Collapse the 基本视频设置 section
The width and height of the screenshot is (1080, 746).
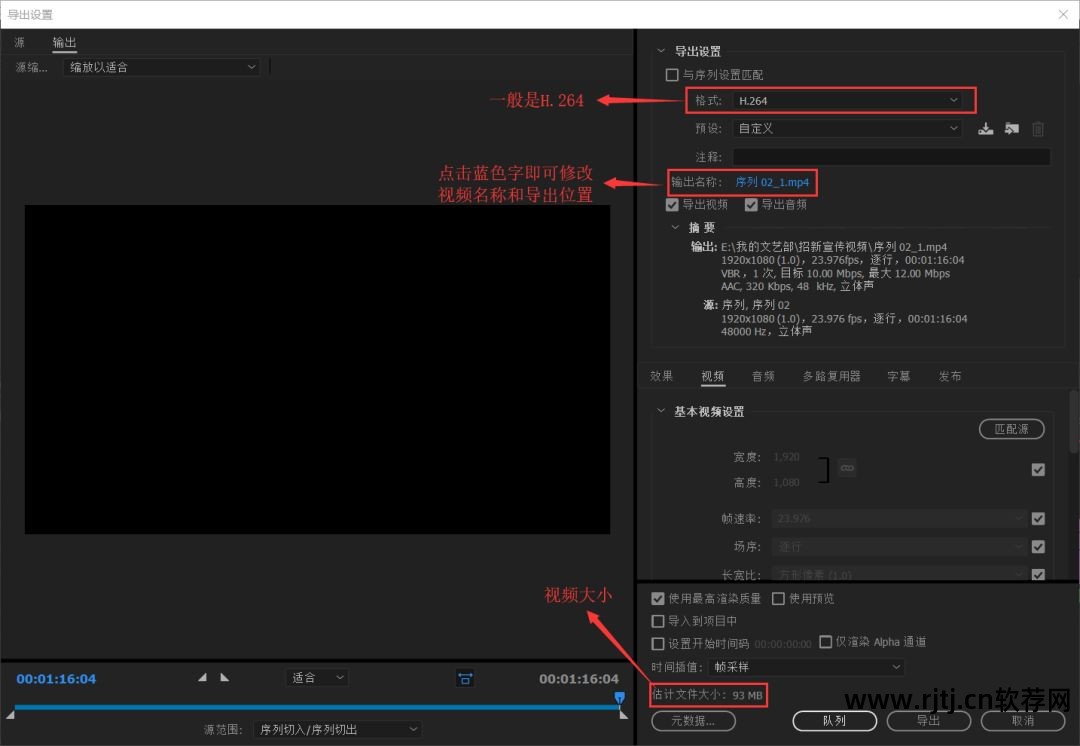click(661, 411)
